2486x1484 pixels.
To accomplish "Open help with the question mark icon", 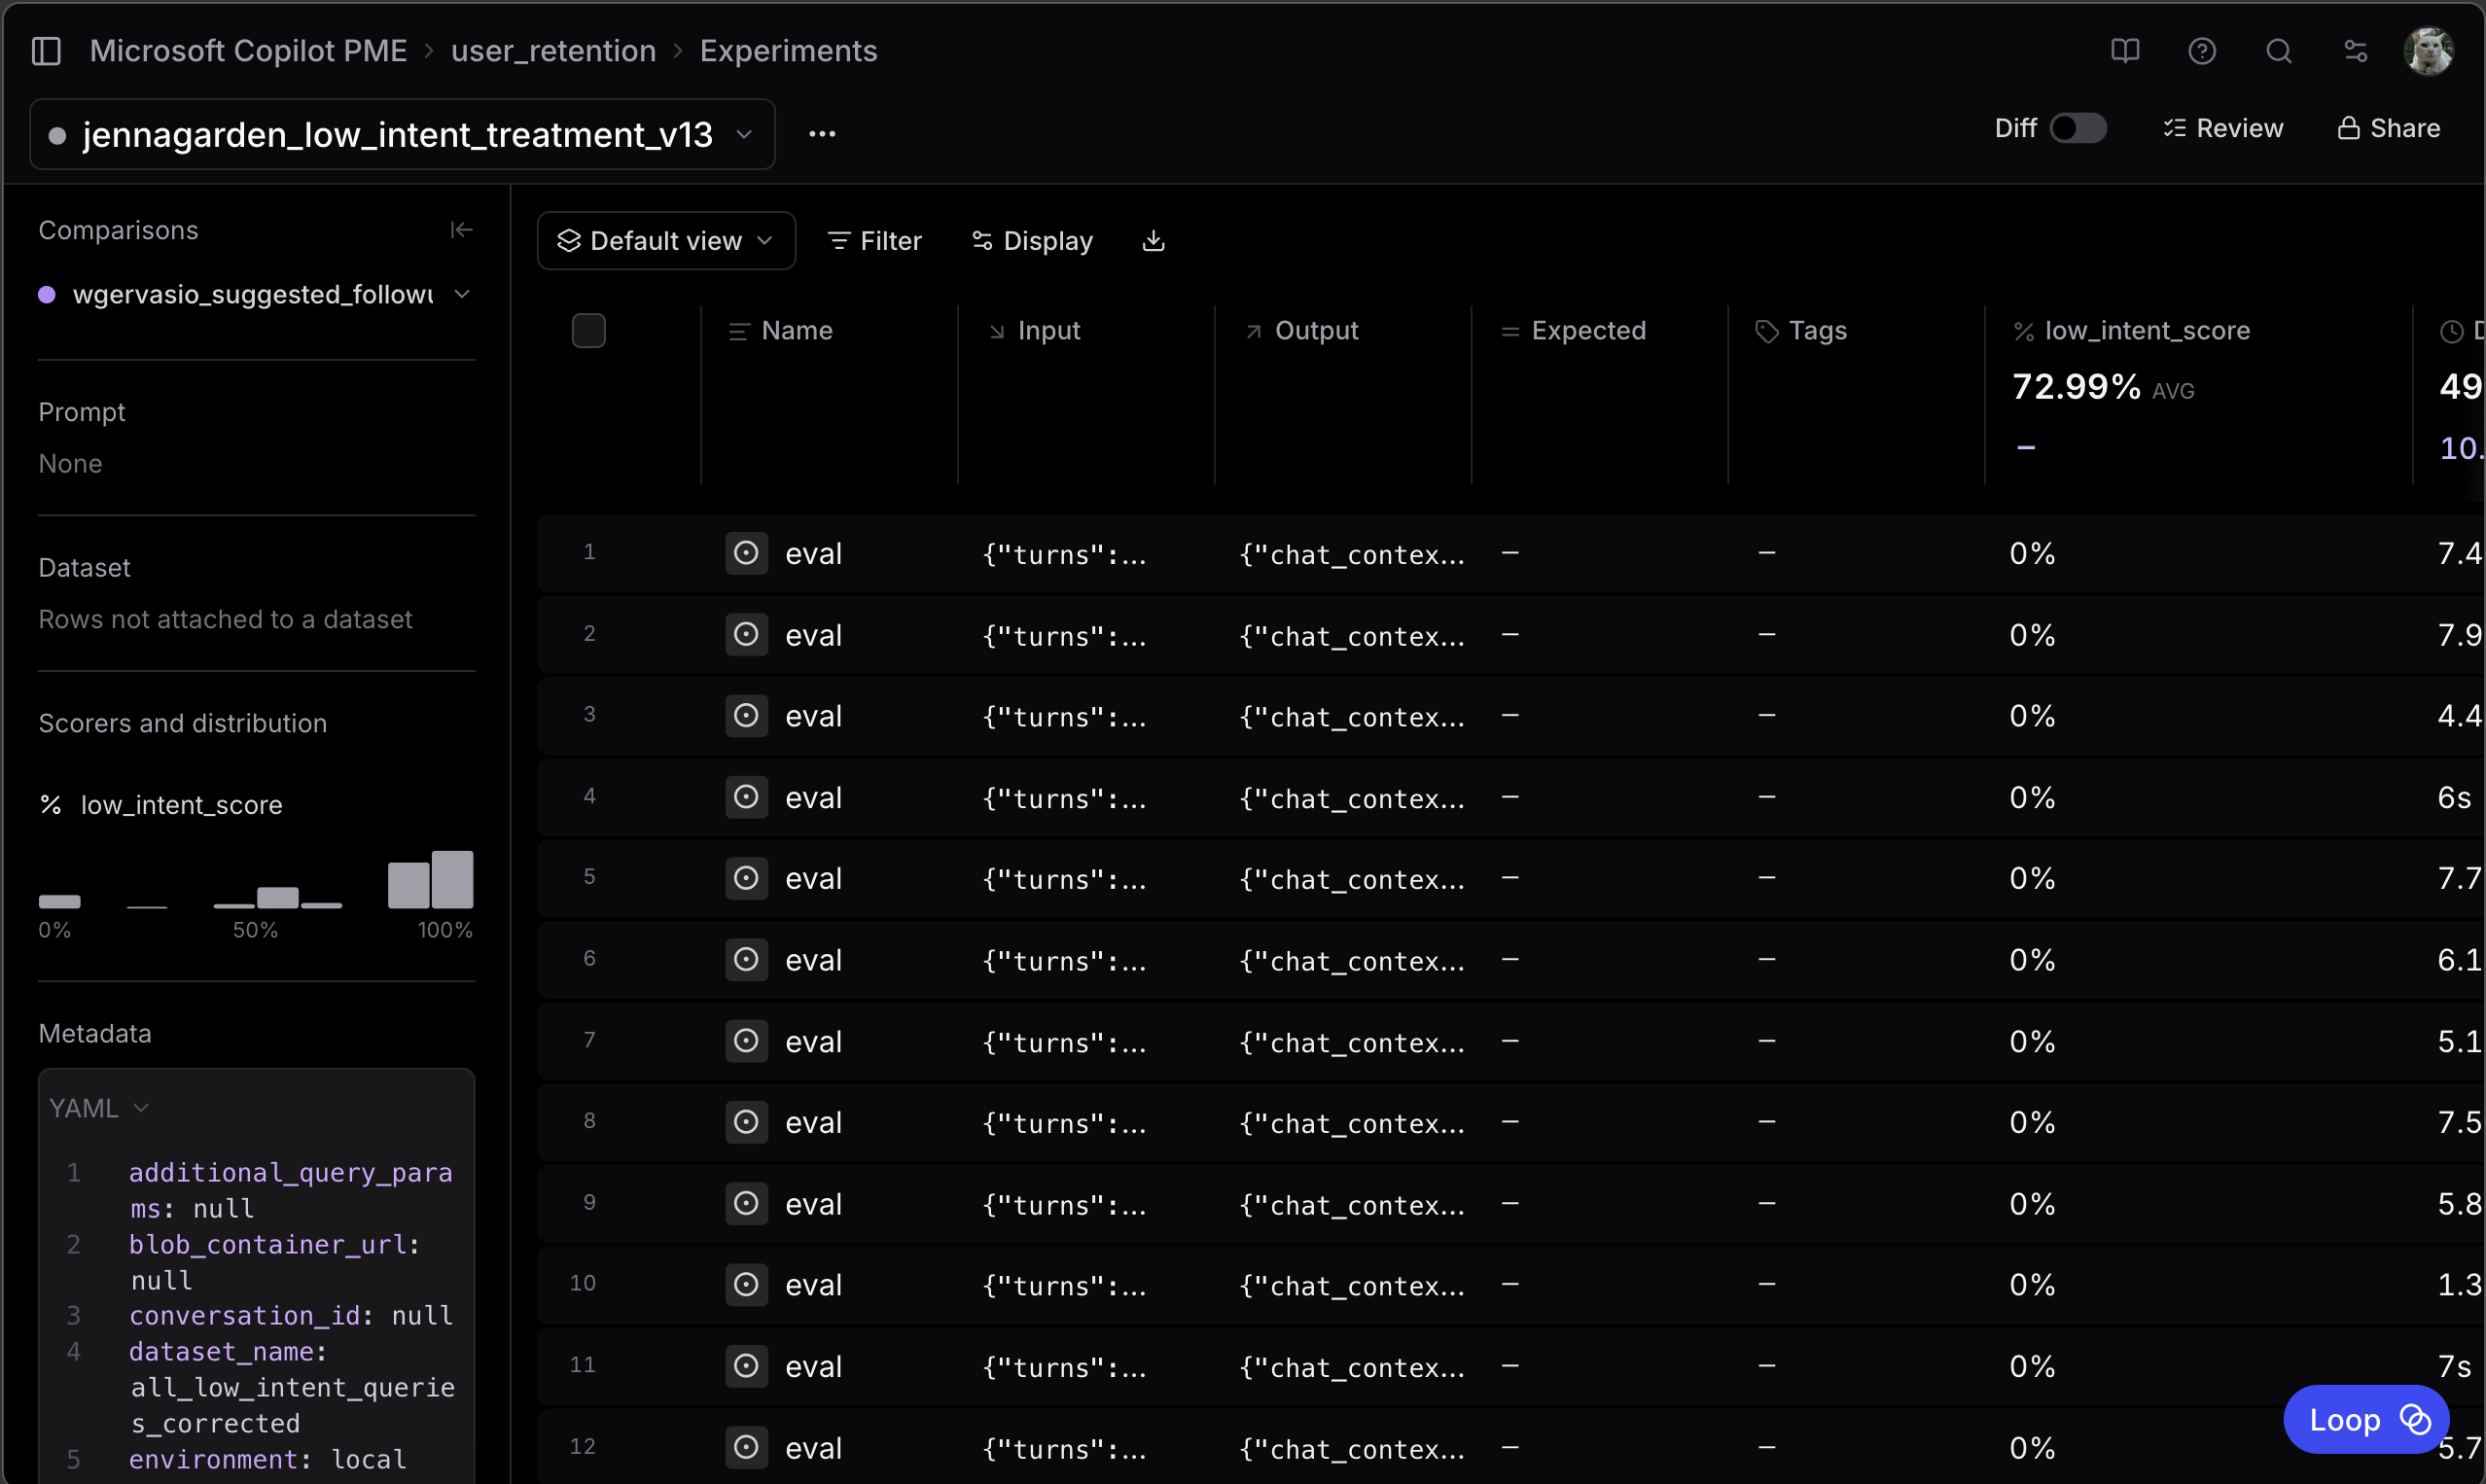I will pos(2202,50).
